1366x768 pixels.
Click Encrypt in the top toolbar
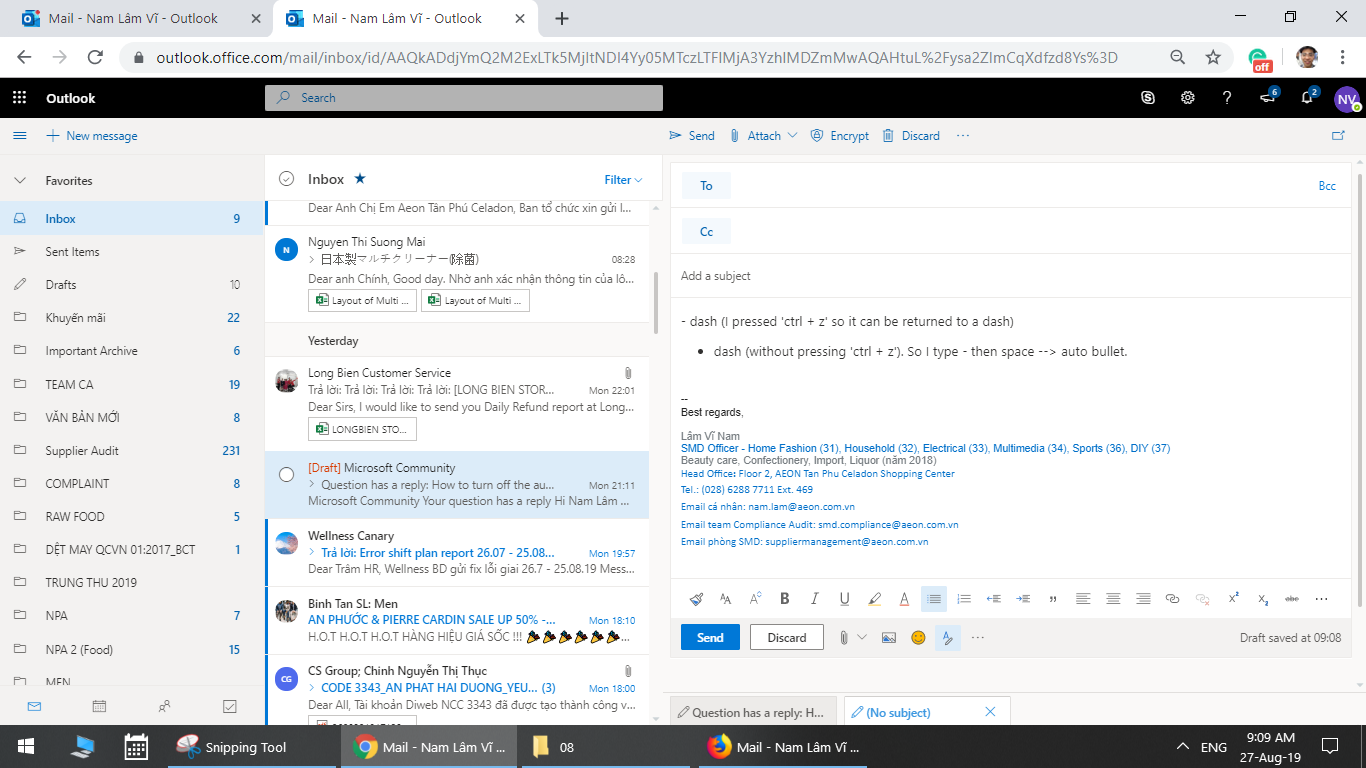click(839, 136)
